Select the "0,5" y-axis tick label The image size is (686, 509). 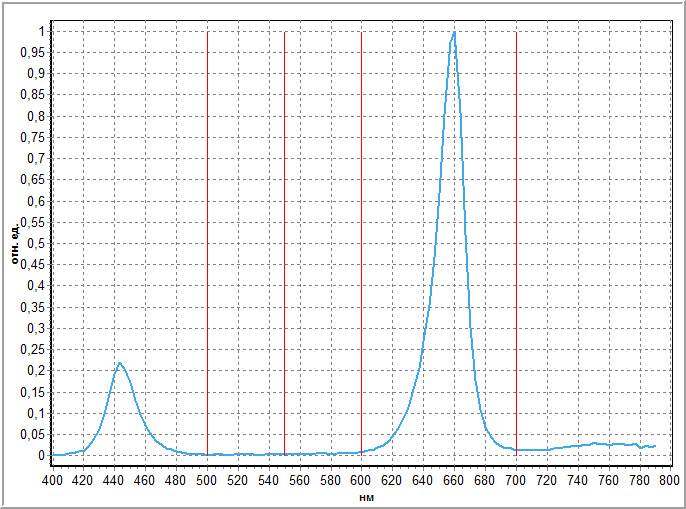click(35, 244)
